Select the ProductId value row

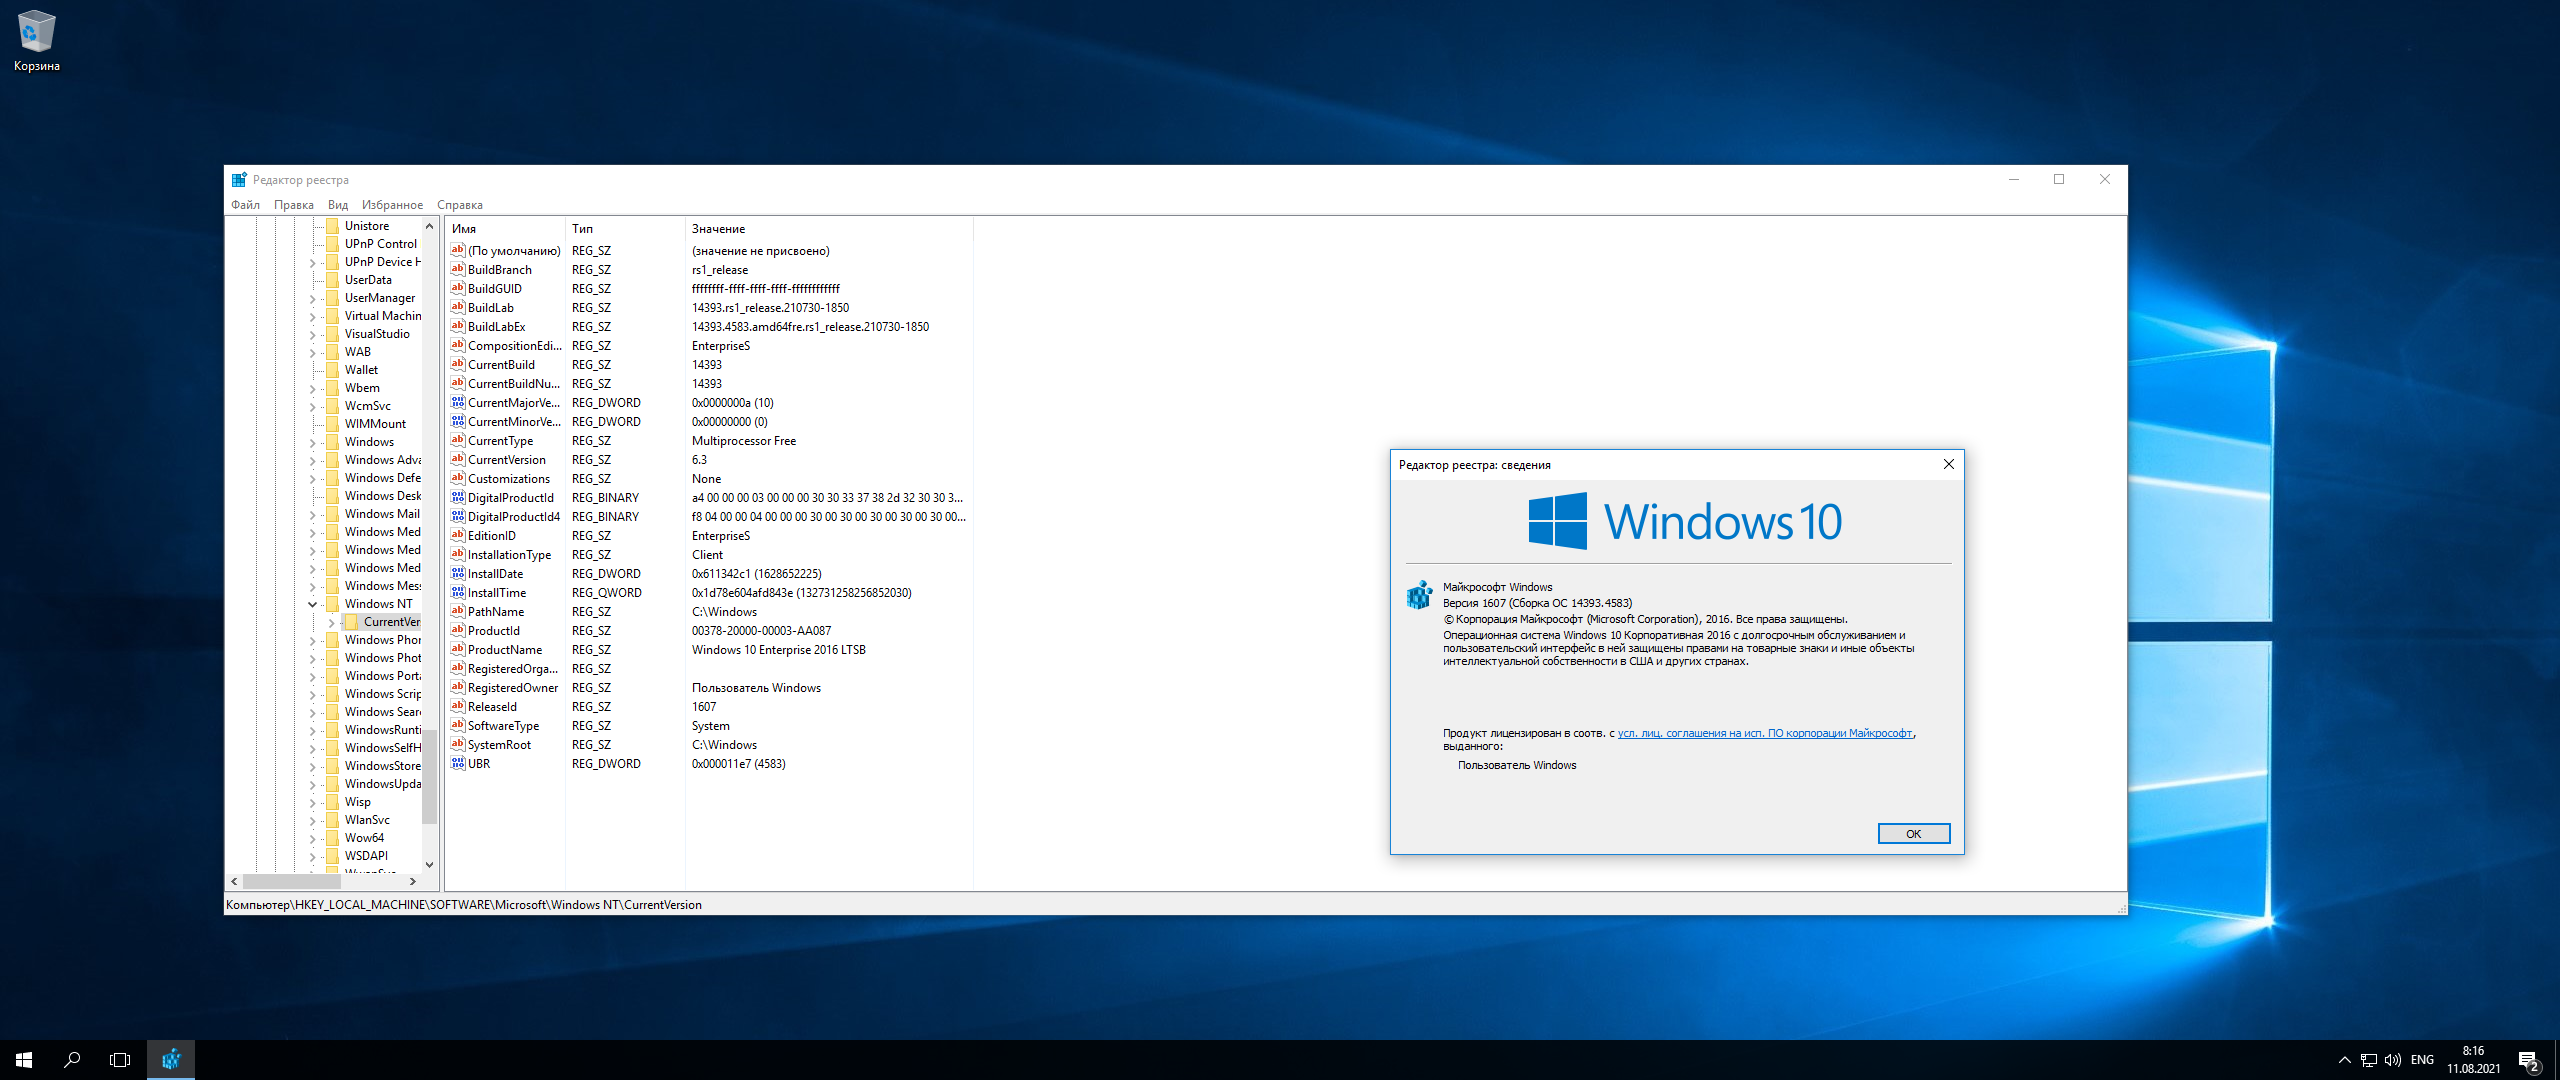[709, 630]
